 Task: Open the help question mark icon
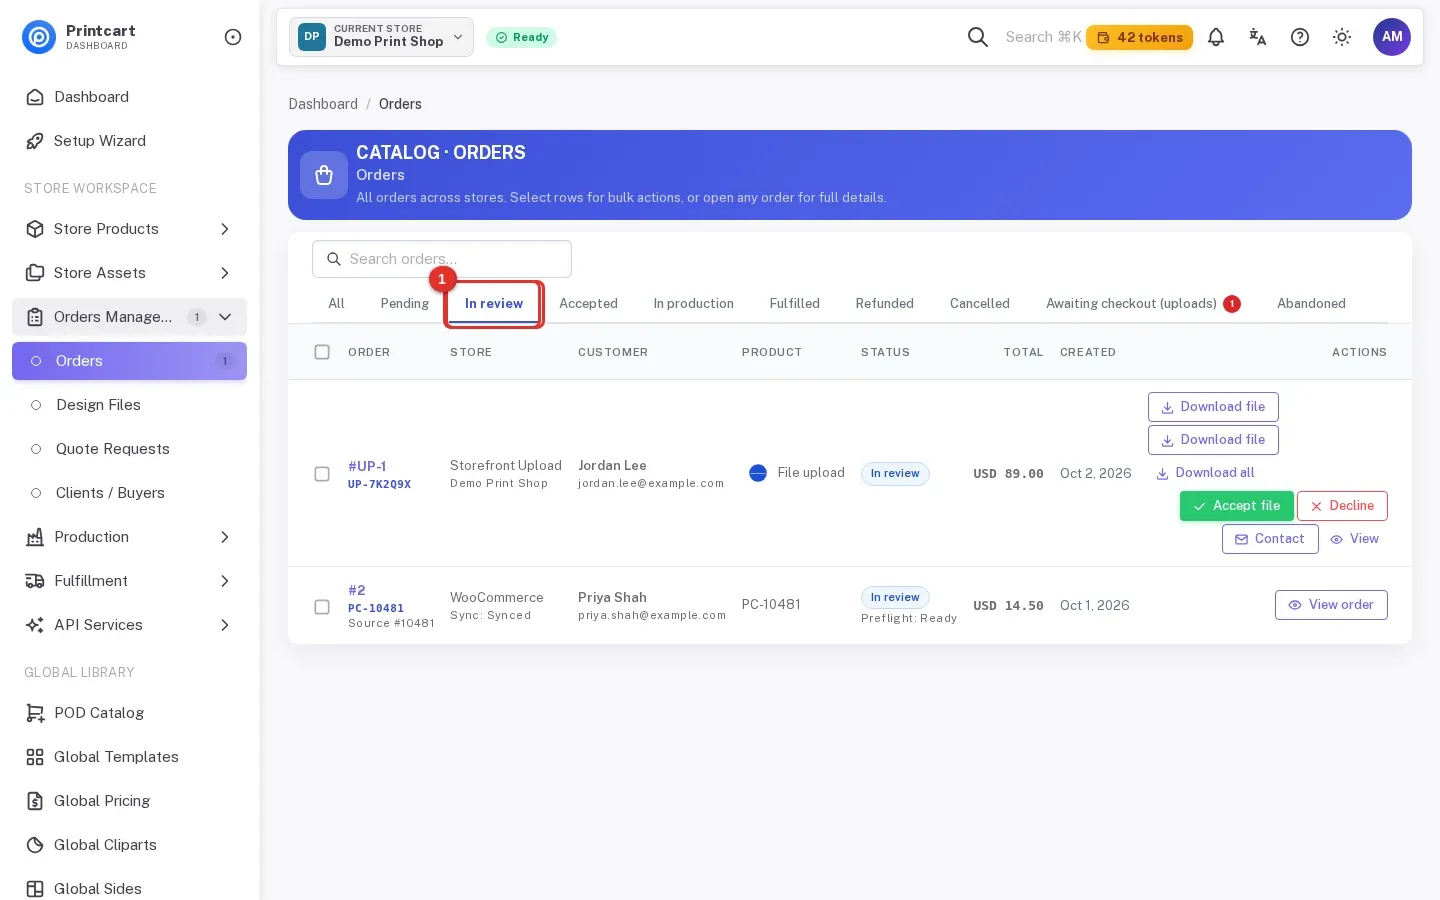point(1300,37)
